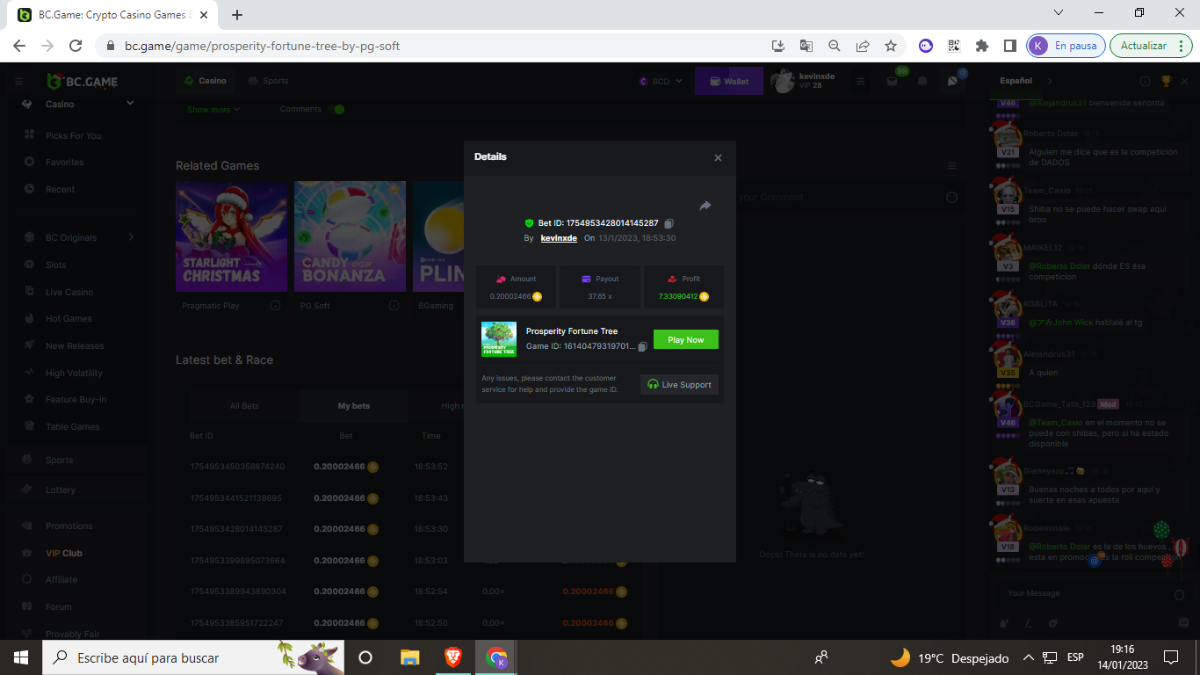The height and width of the screenshot is (675, 1200).
Task: Expand the Show more section
Action: click(x=214, y=110)
